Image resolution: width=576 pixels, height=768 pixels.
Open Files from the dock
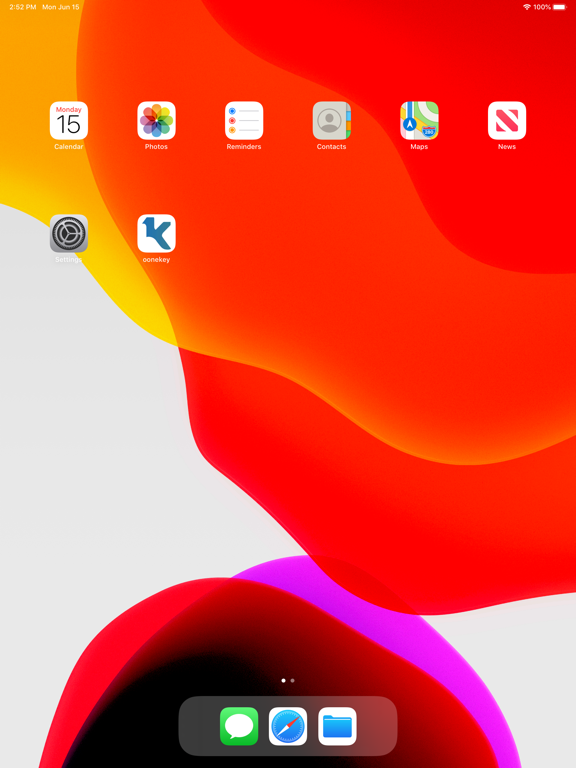coord(337,726)
